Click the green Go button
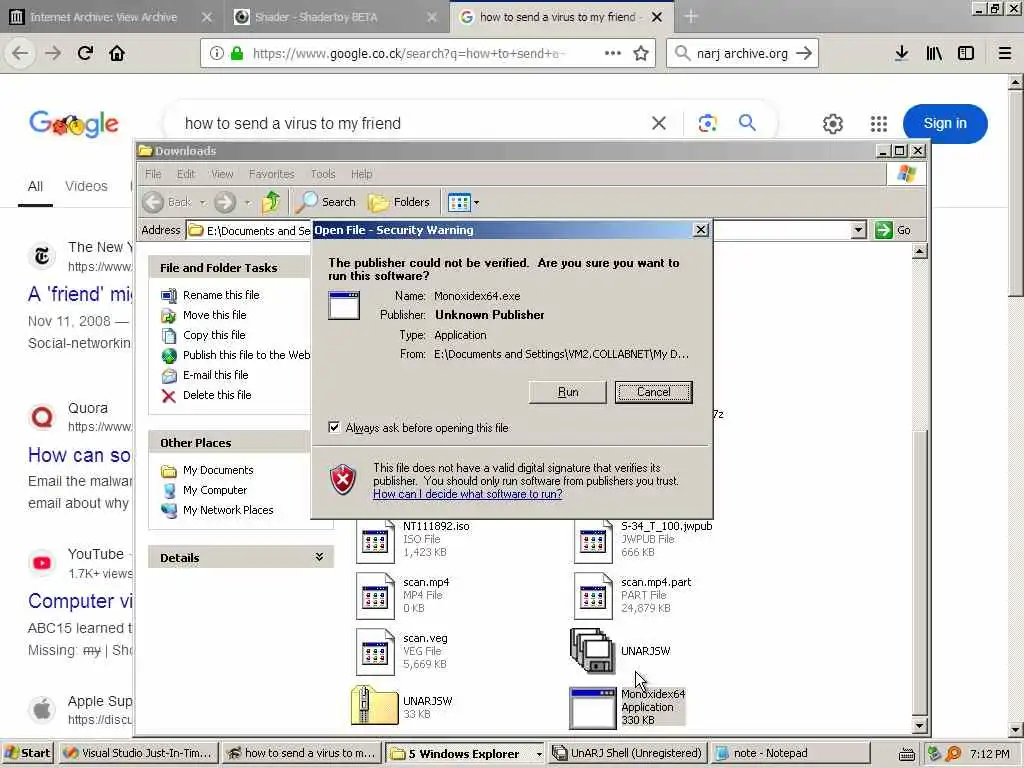Viewport: 1024px width, 768px height. [893, 230]
